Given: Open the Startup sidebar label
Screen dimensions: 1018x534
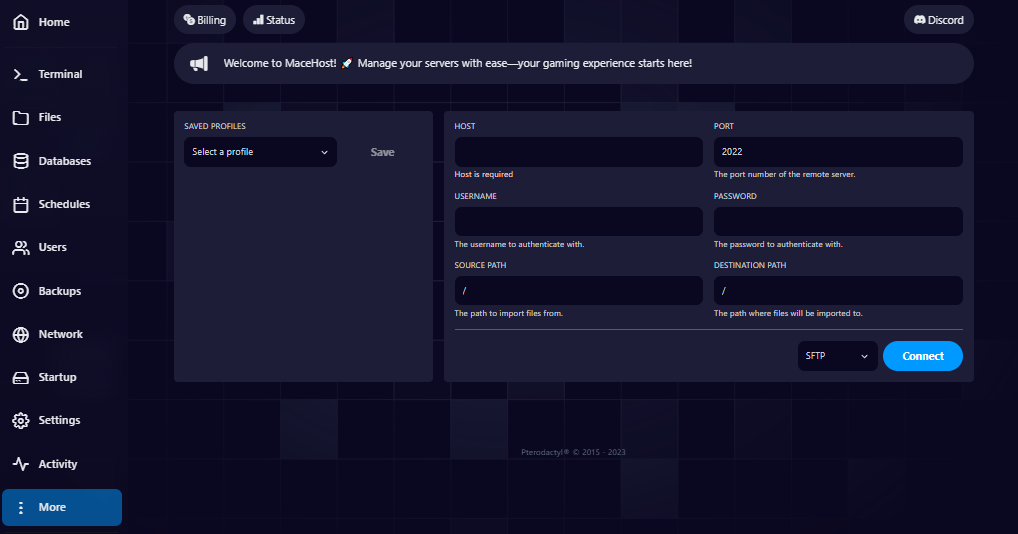Looking at the screenshot, I should tap(57, 377).
